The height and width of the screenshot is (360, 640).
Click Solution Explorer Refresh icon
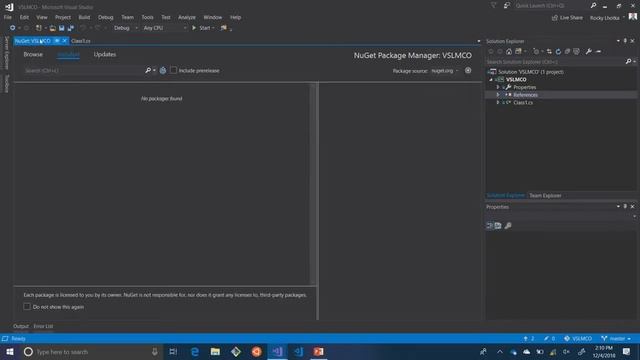[x=558, y=51]
